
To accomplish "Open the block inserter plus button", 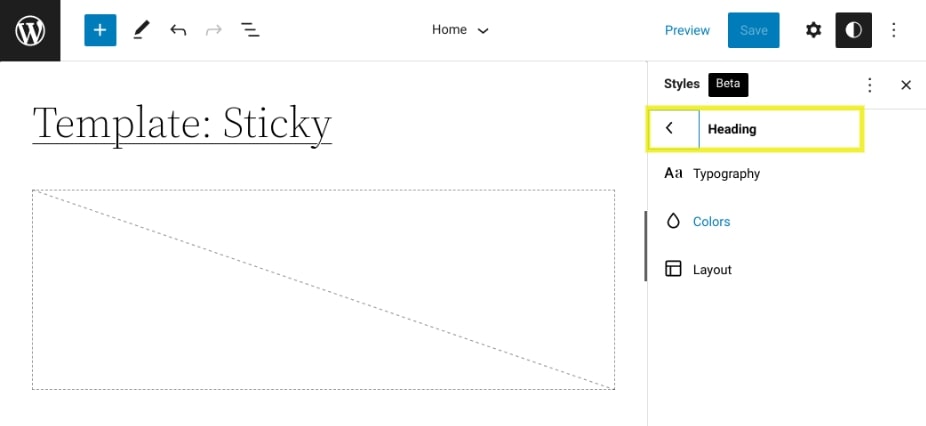I will pos(100,30).
